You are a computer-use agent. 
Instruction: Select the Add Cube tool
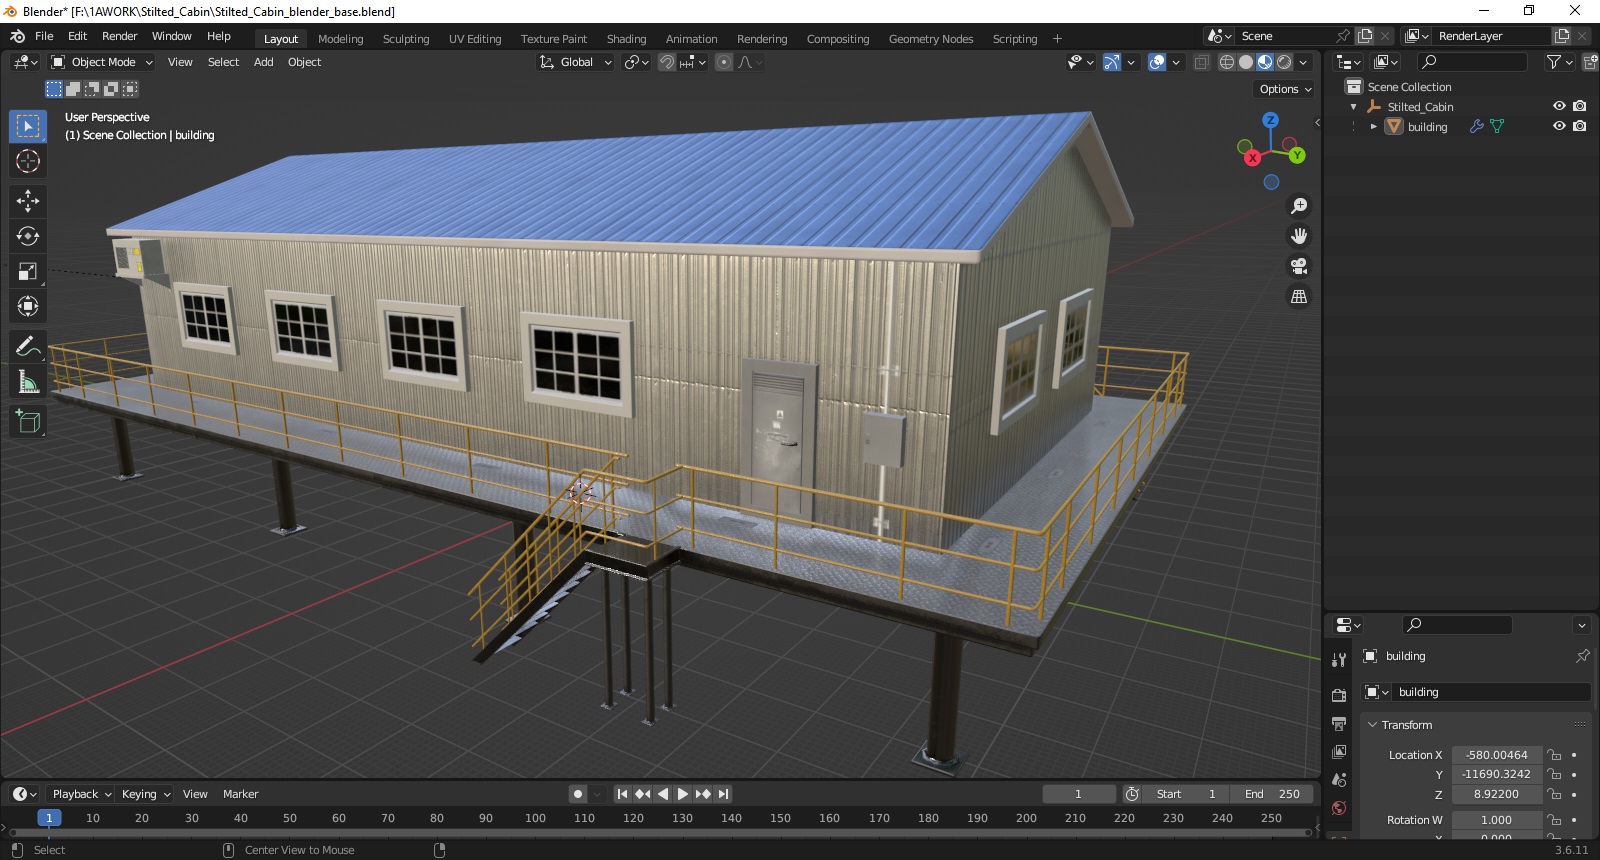(28, 422)
